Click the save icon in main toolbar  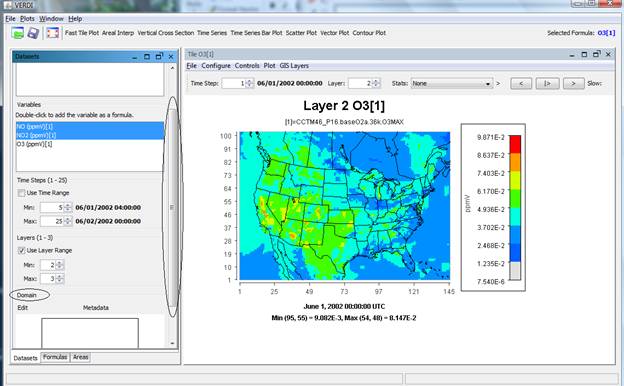pos(33,33)
